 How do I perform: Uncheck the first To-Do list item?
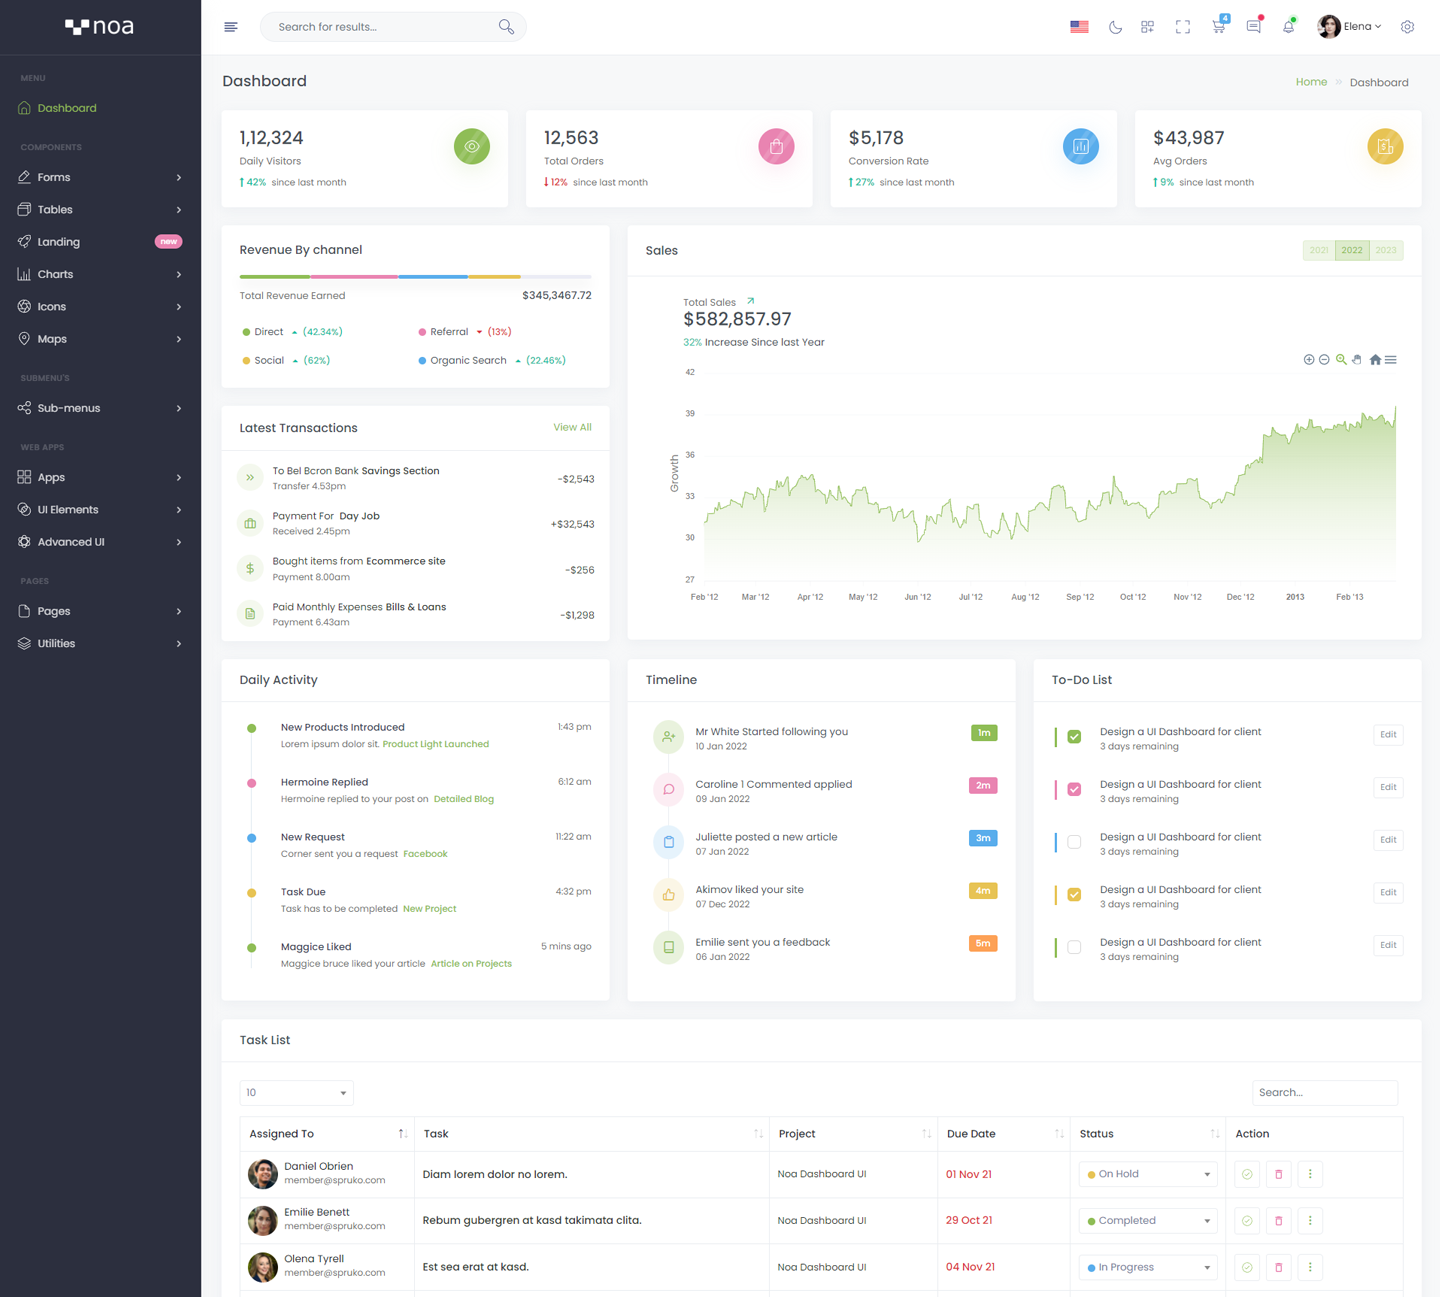pos(1074,737)
